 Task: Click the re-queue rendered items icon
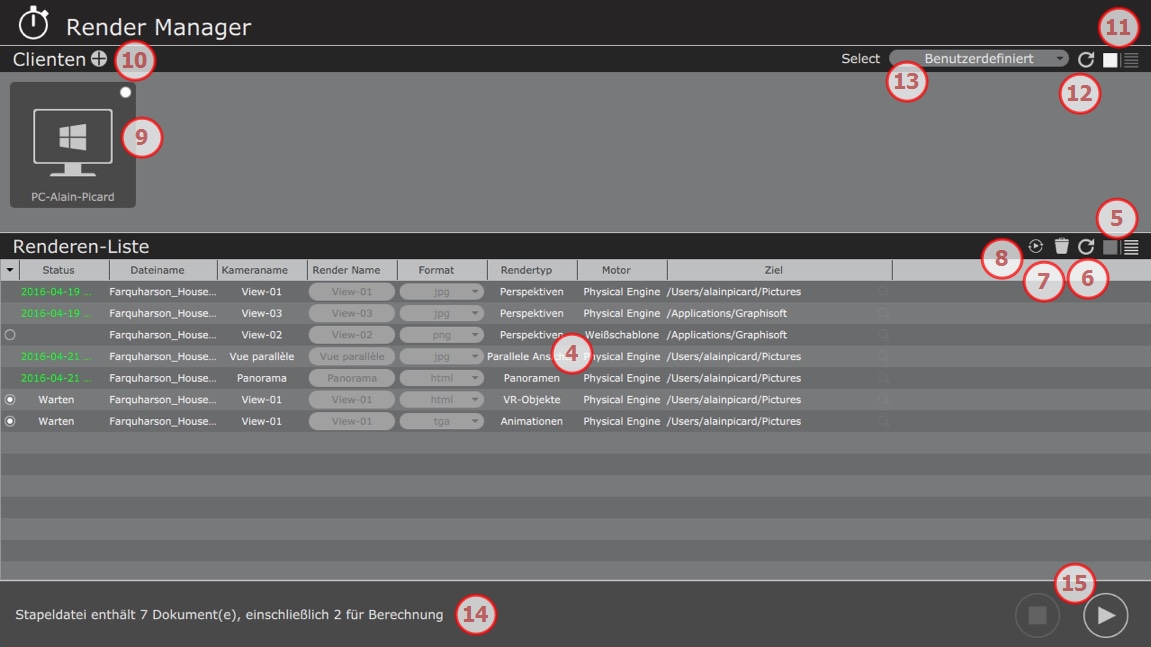1035,244
